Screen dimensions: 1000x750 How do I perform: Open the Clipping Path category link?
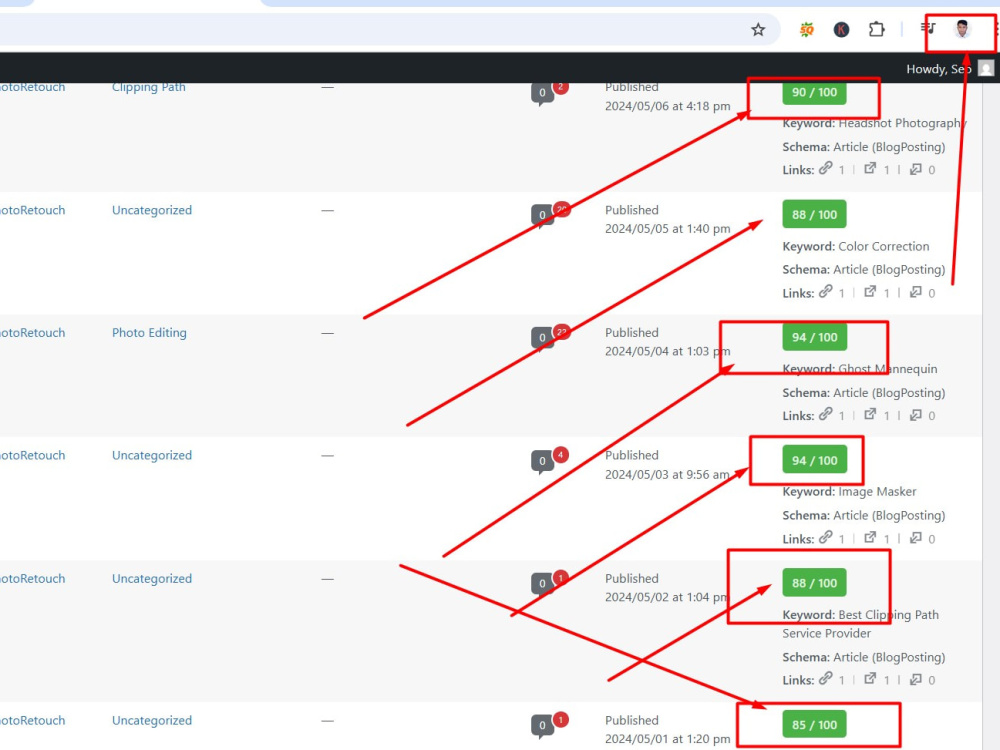coord(149,87)
